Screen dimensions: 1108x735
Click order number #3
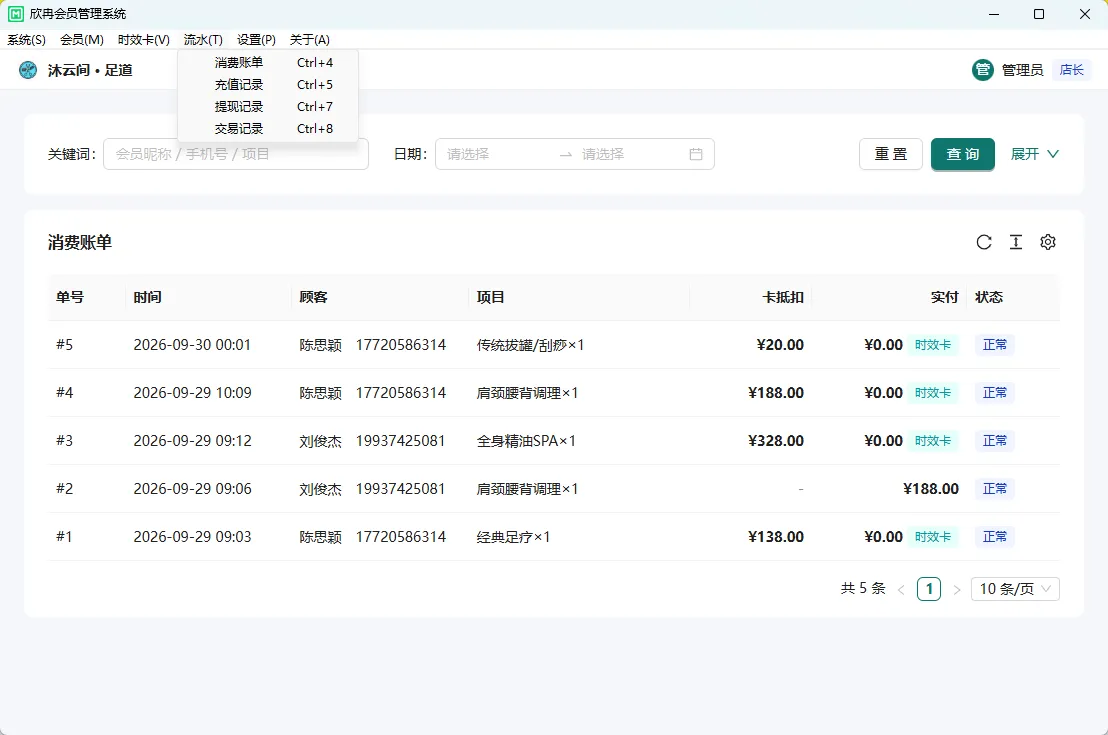(x=64, y=441)
